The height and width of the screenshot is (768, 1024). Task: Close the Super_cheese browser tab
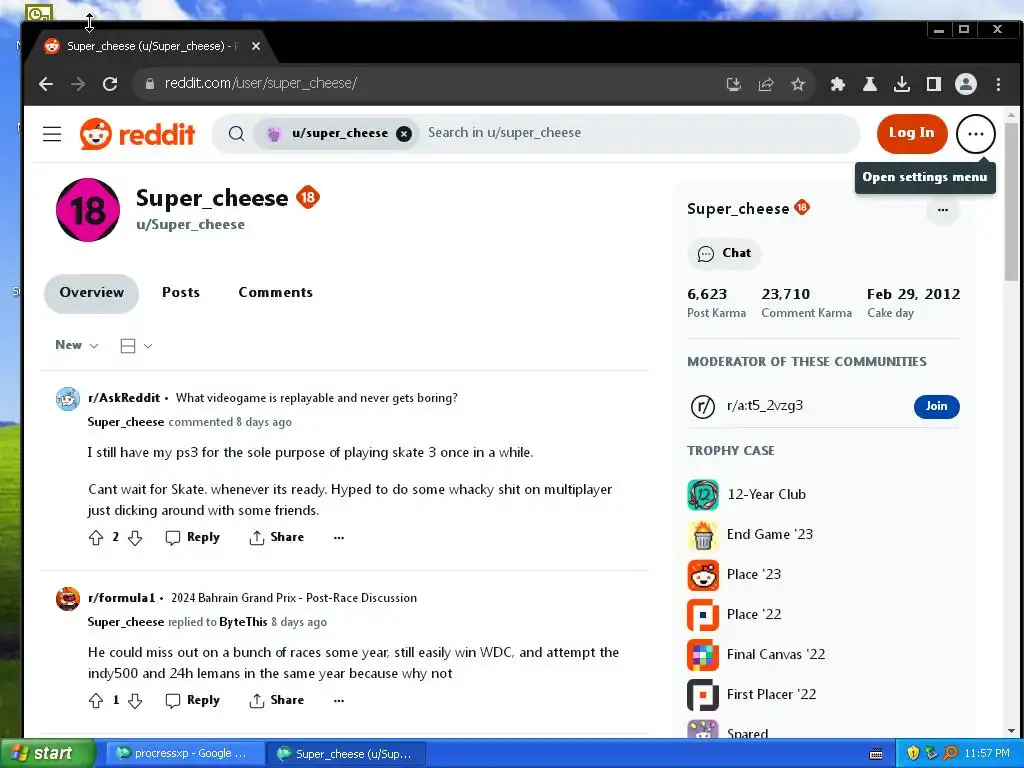pyautogui.click(x=256, y=46)
